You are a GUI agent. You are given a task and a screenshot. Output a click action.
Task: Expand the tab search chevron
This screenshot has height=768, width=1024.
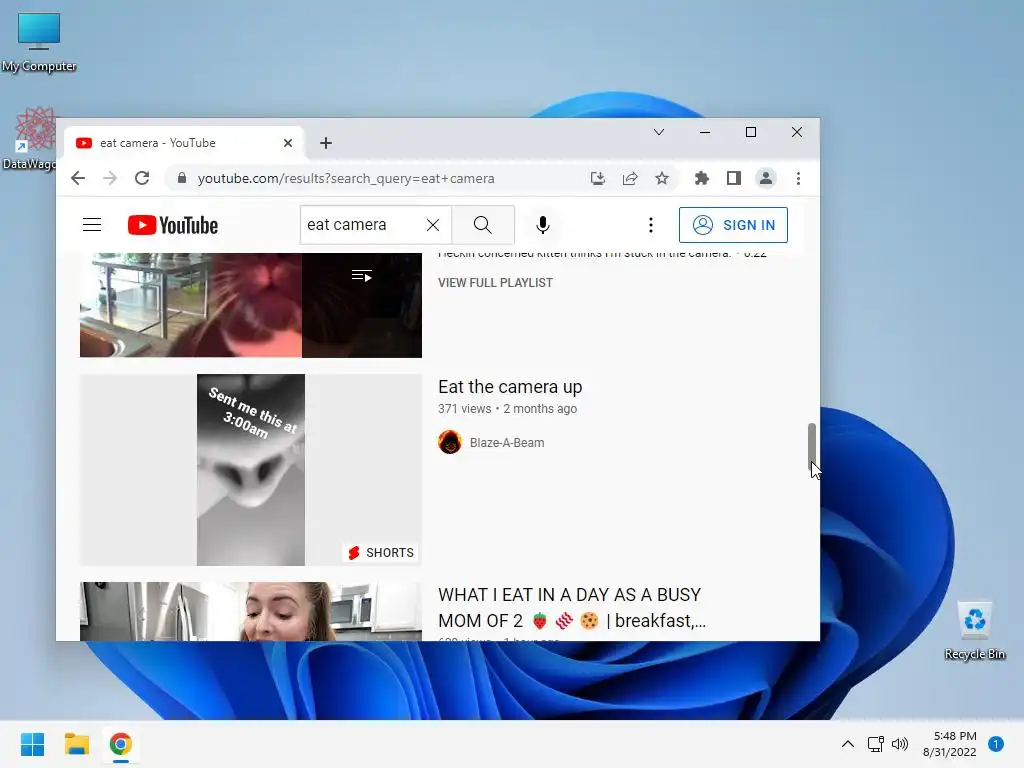pyautogui.click(x=659, y=132)
